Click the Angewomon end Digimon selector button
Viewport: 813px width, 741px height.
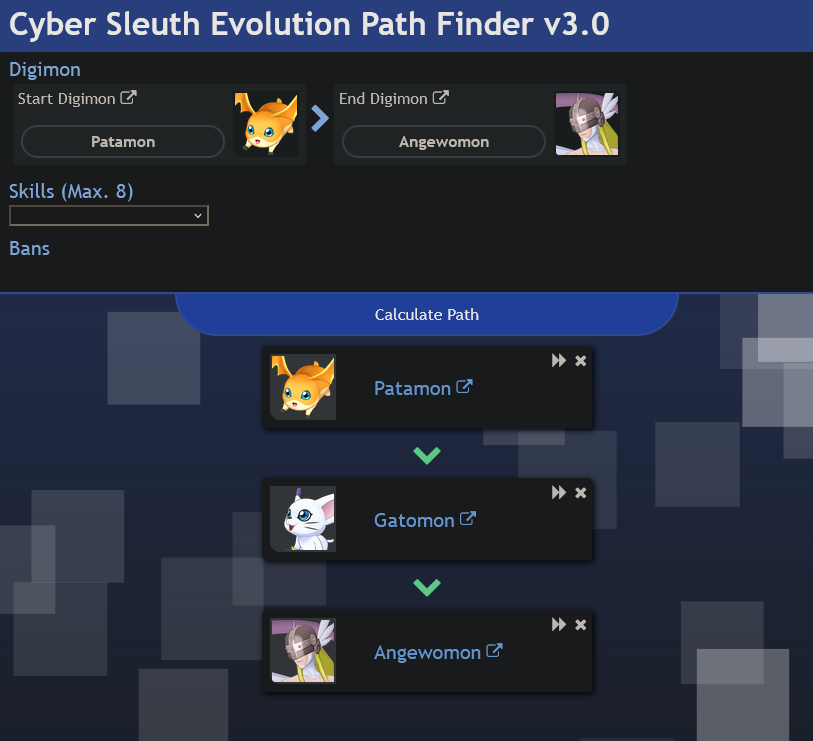pyautogui.click(x=444, y=142)
